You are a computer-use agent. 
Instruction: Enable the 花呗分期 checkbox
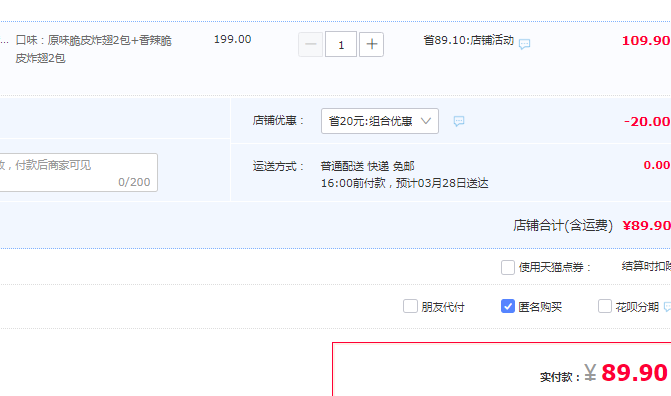coord(605,306)
